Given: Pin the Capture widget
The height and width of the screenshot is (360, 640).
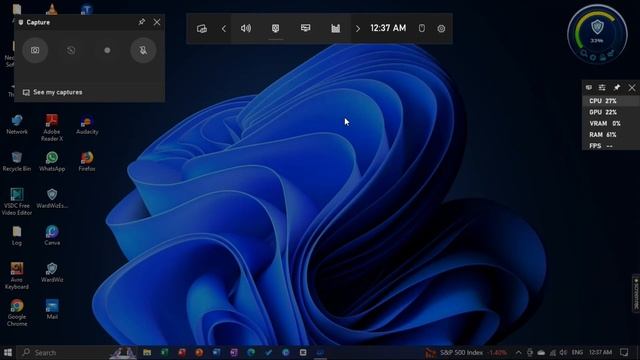Looking at the screenshot, I should pyautogui.click(x=141, y=22).
